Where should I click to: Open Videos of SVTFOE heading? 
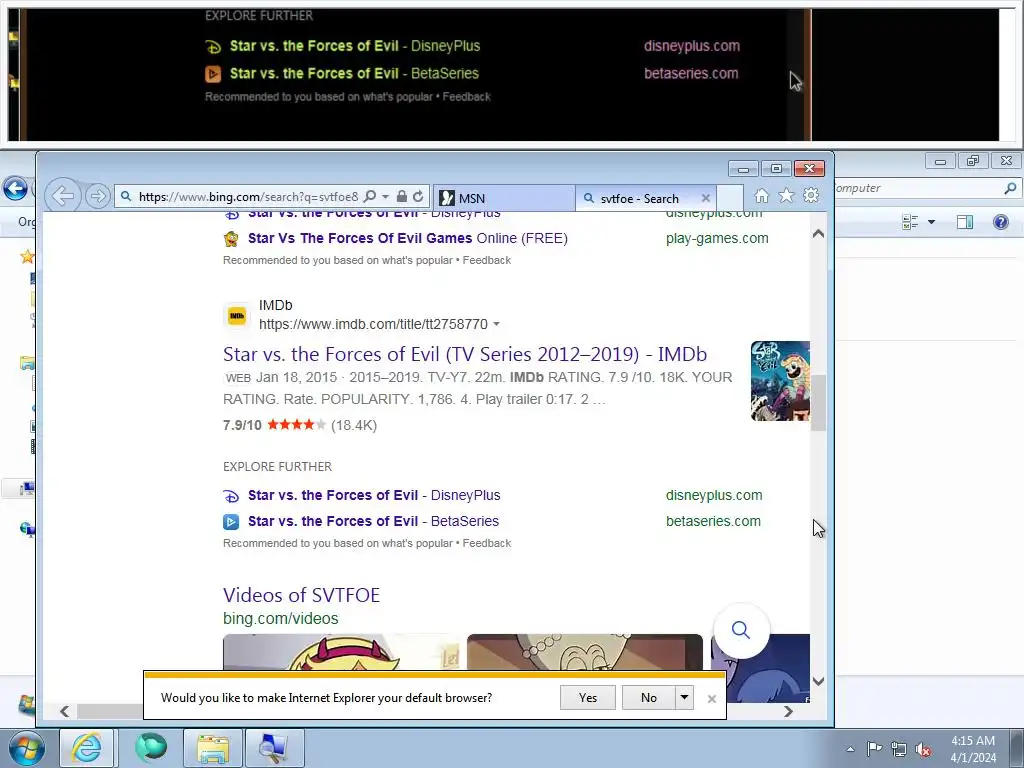pyautogui.click(x=301, y=595)
